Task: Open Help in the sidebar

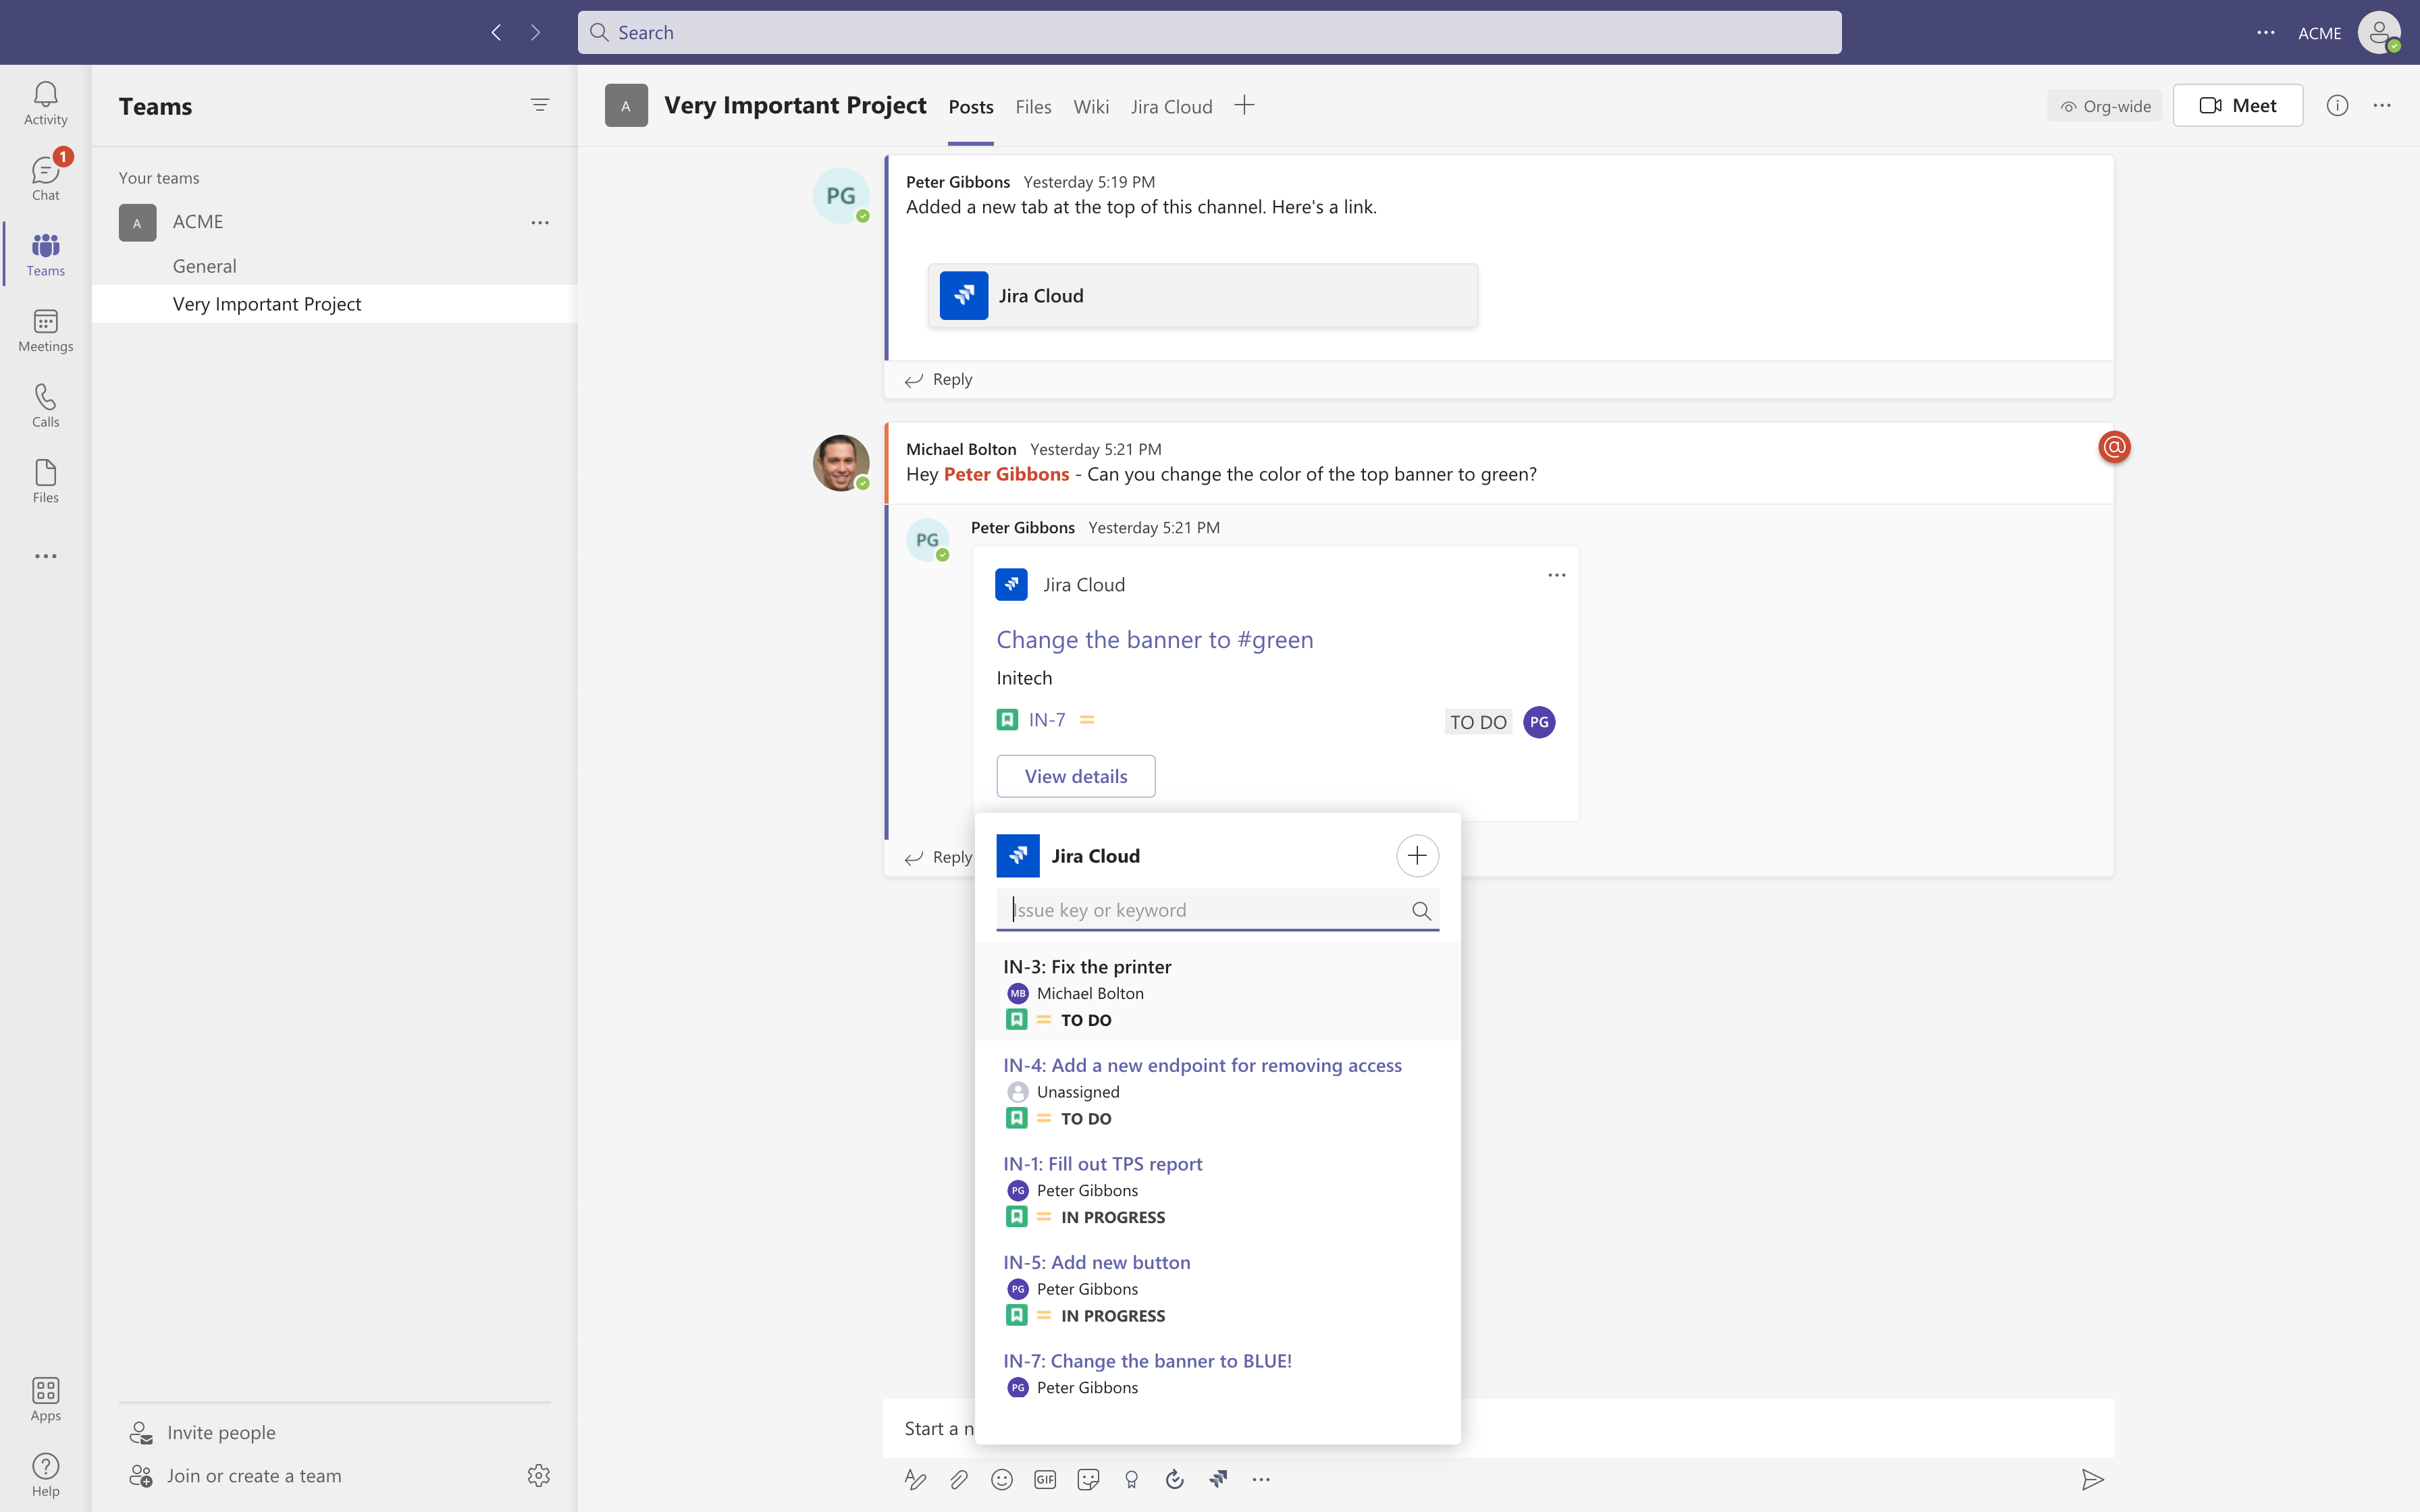Action: tap(45, 1475)
